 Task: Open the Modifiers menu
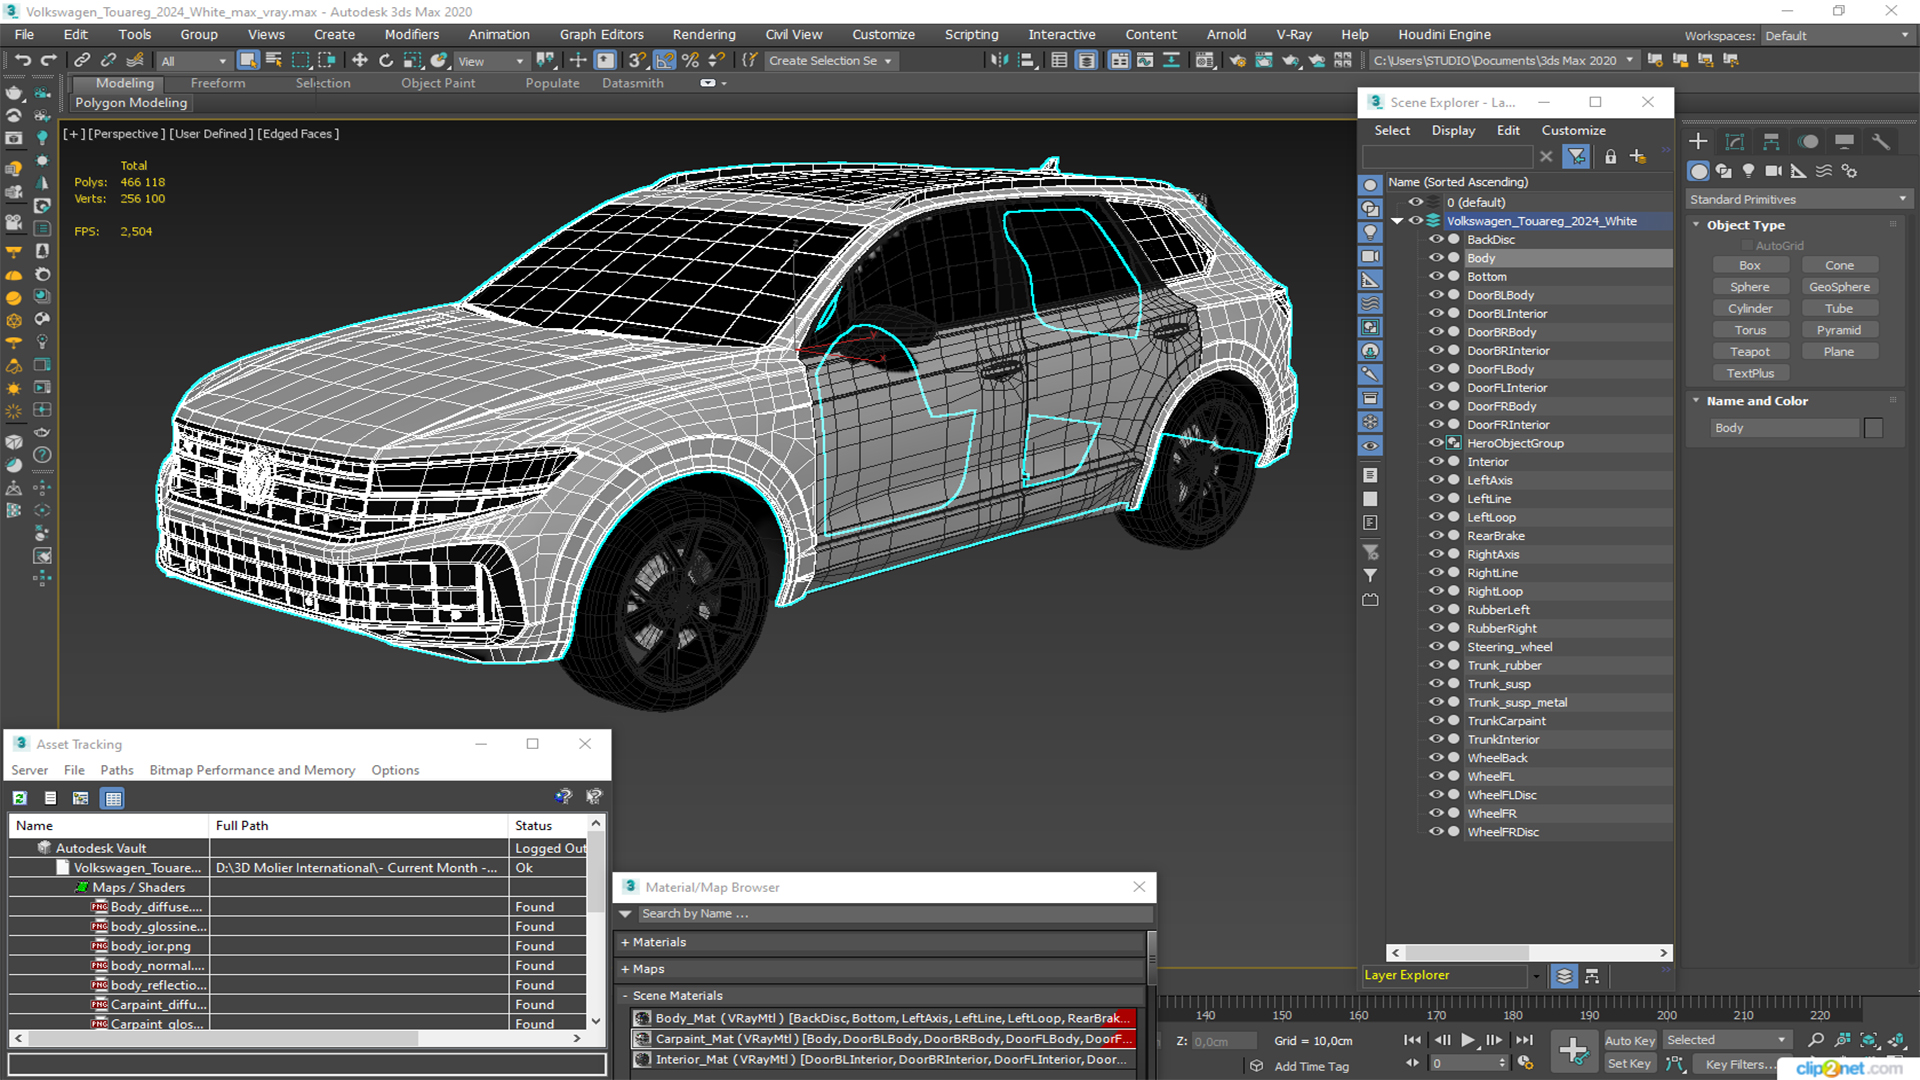(412, 35)
